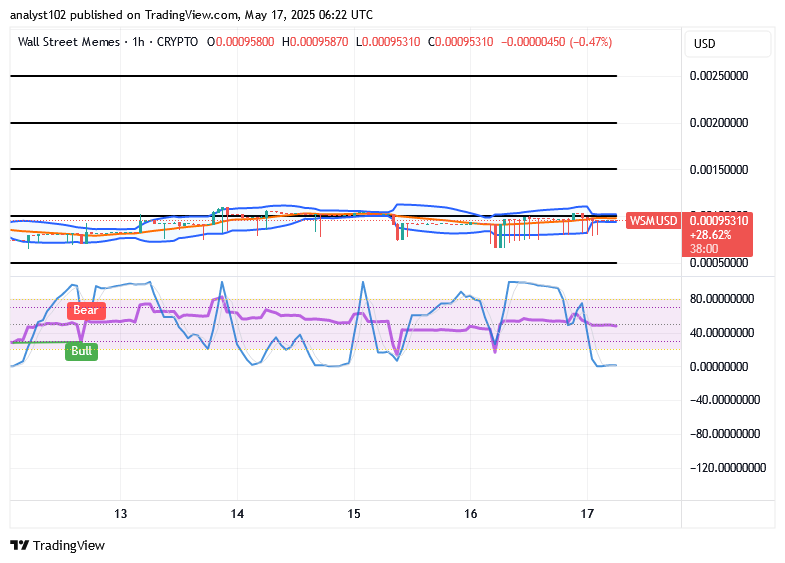Click the 0.00150000 price axis label

pos(719,170)
